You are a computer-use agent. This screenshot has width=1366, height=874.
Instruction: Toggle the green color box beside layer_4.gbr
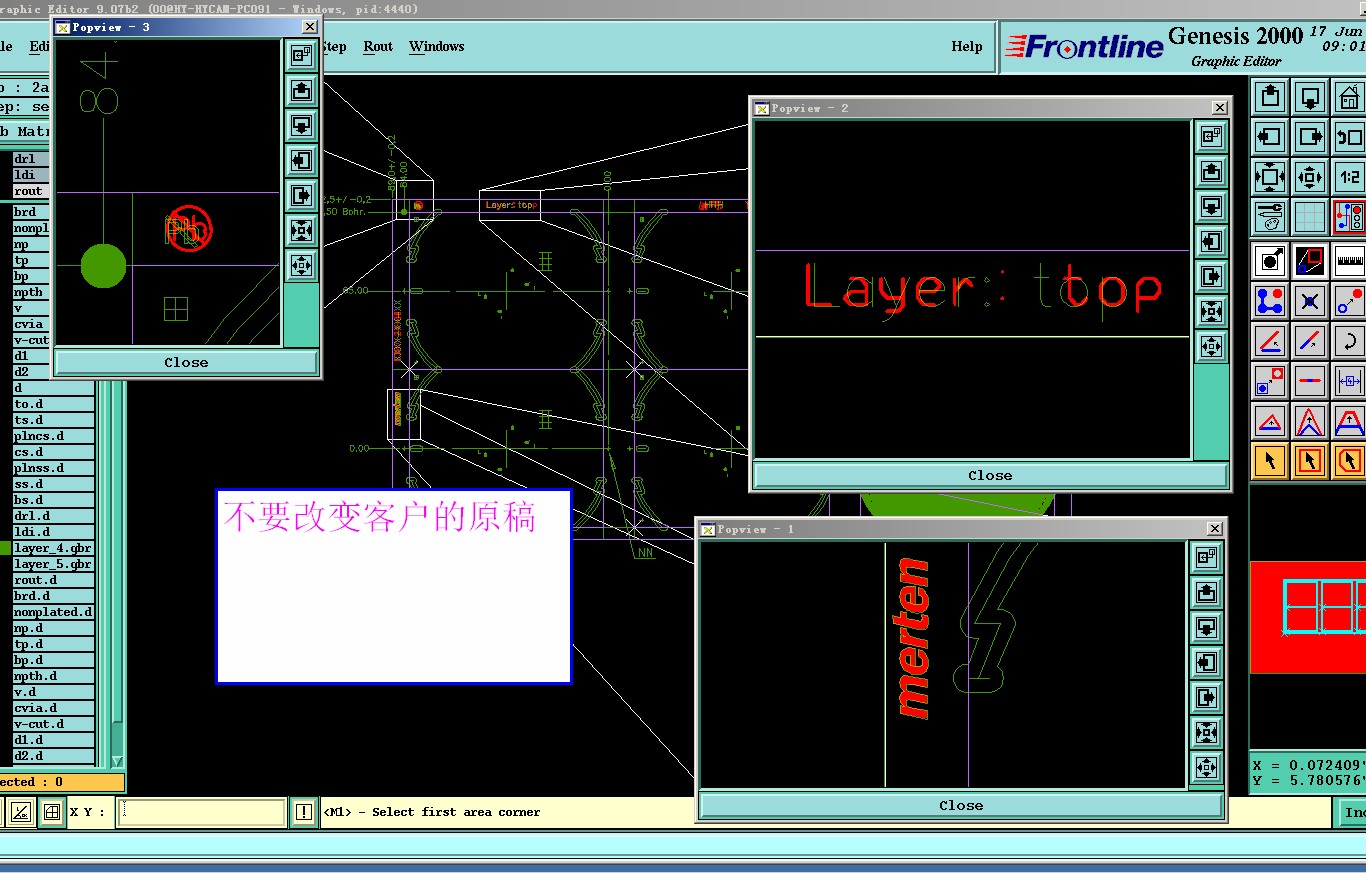pos(5,548)
